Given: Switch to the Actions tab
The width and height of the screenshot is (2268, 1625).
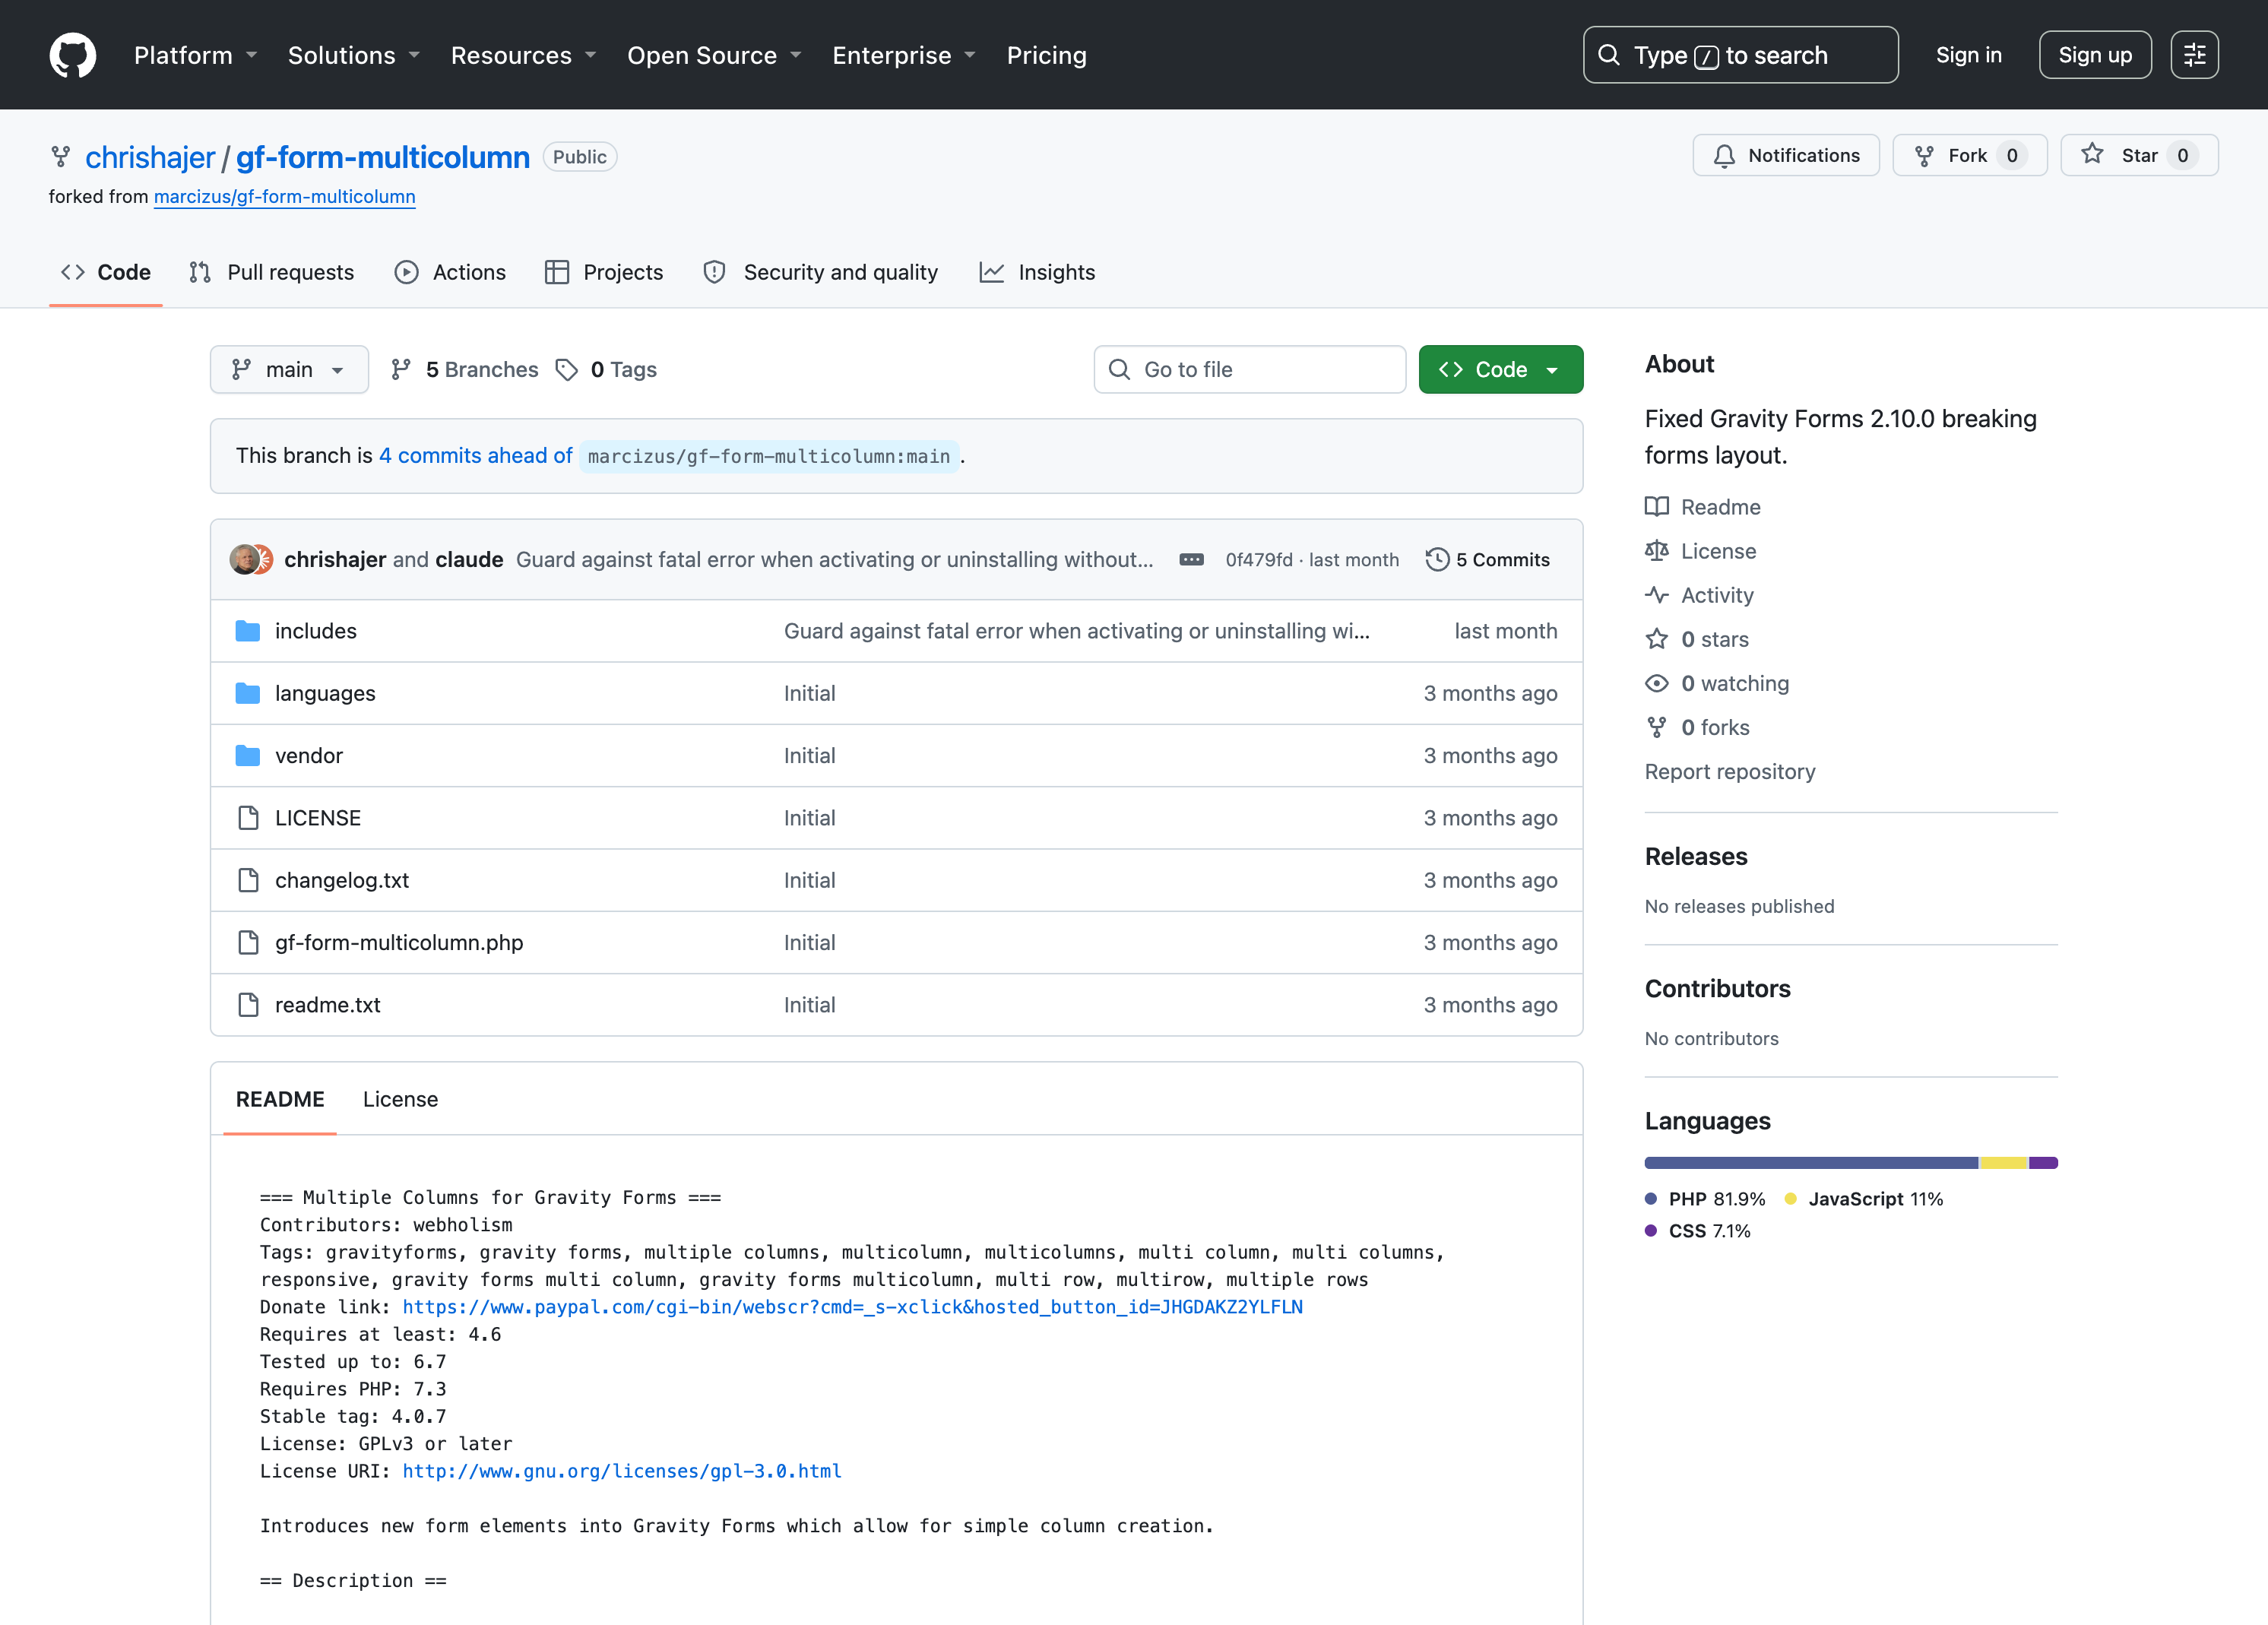Looking at the screenshot, I should point(450,272).
